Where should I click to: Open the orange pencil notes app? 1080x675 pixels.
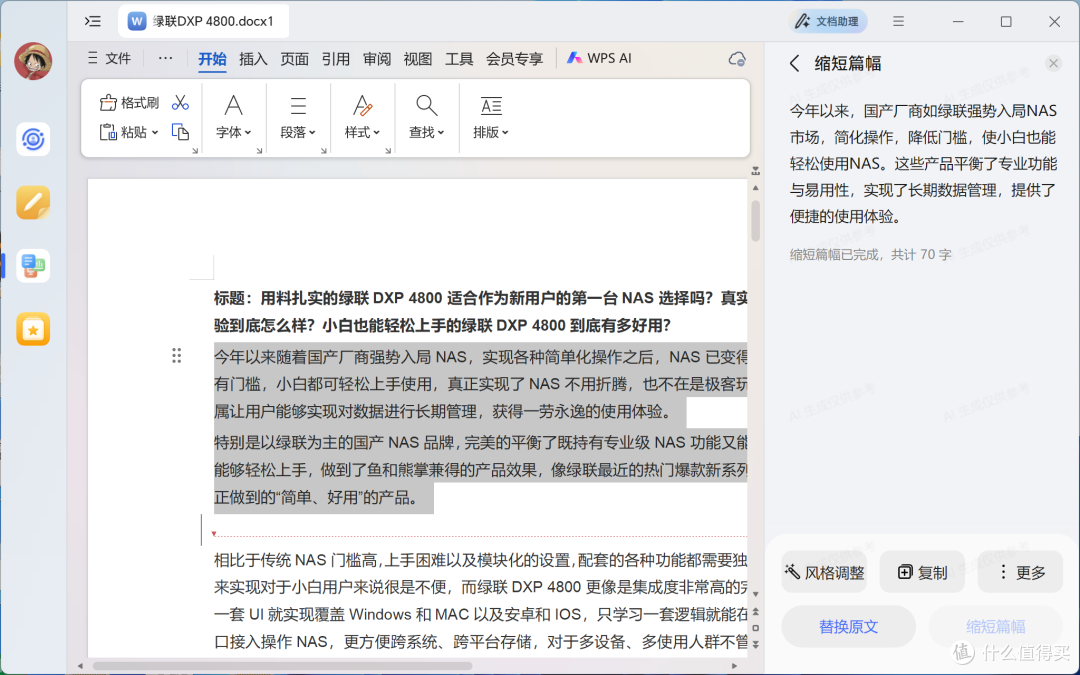[x=33, y=202]
